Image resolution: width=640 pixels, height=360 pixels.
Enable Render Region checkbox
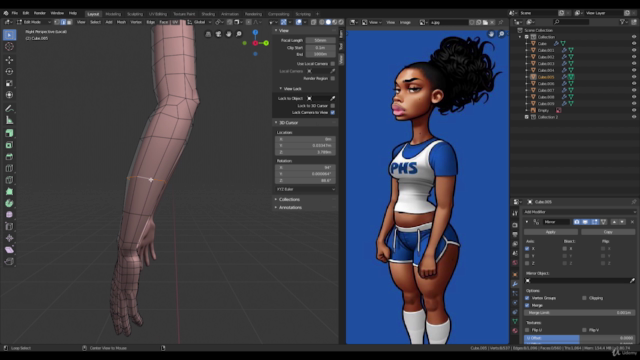pyautogui.click(x=333, y=78)
